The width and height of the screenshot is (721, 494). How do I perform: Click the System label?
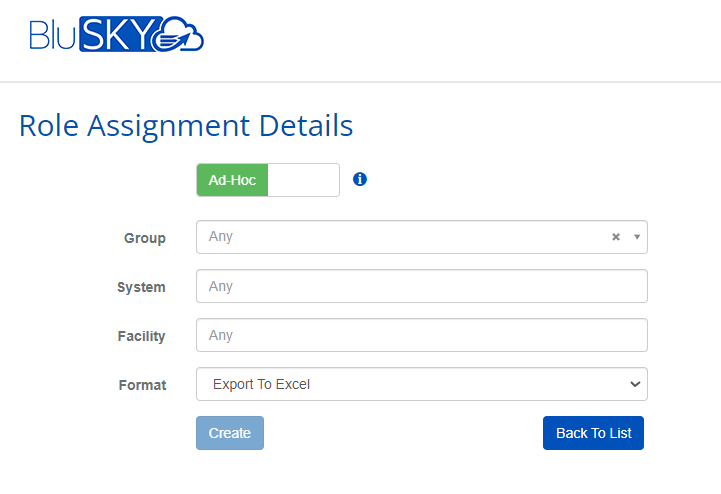click(141, 287)
